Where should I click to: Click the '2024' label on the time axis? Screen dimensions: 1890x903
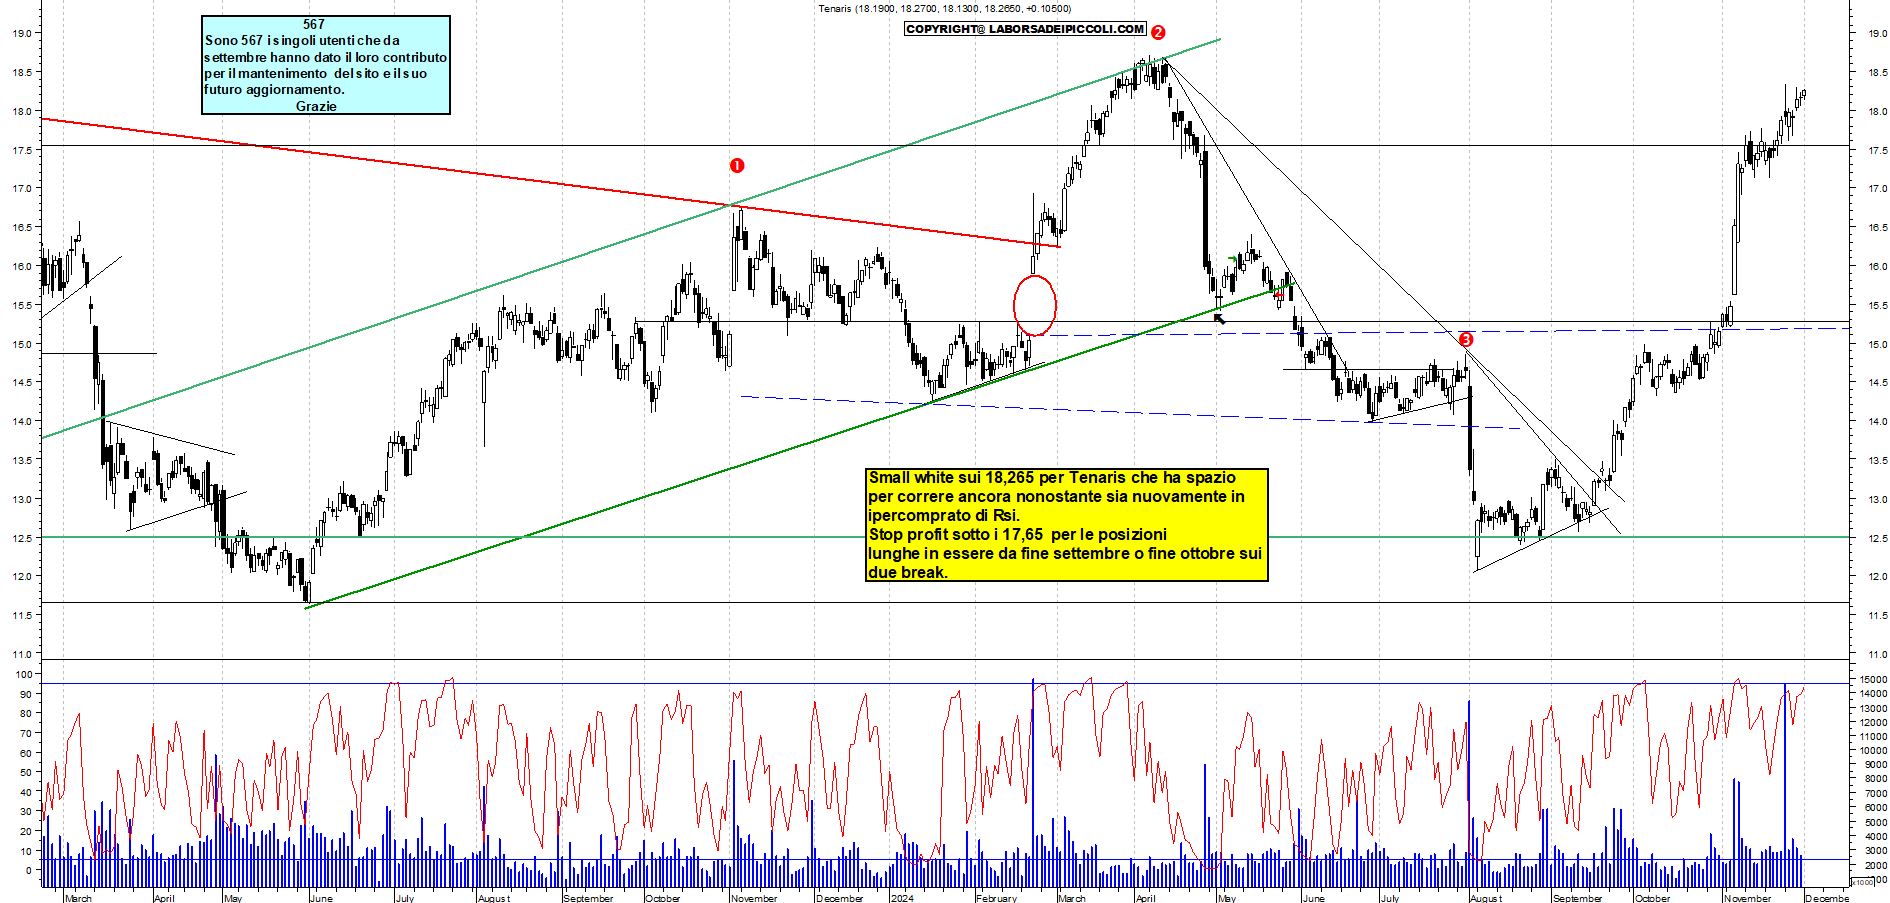[902, 898]
